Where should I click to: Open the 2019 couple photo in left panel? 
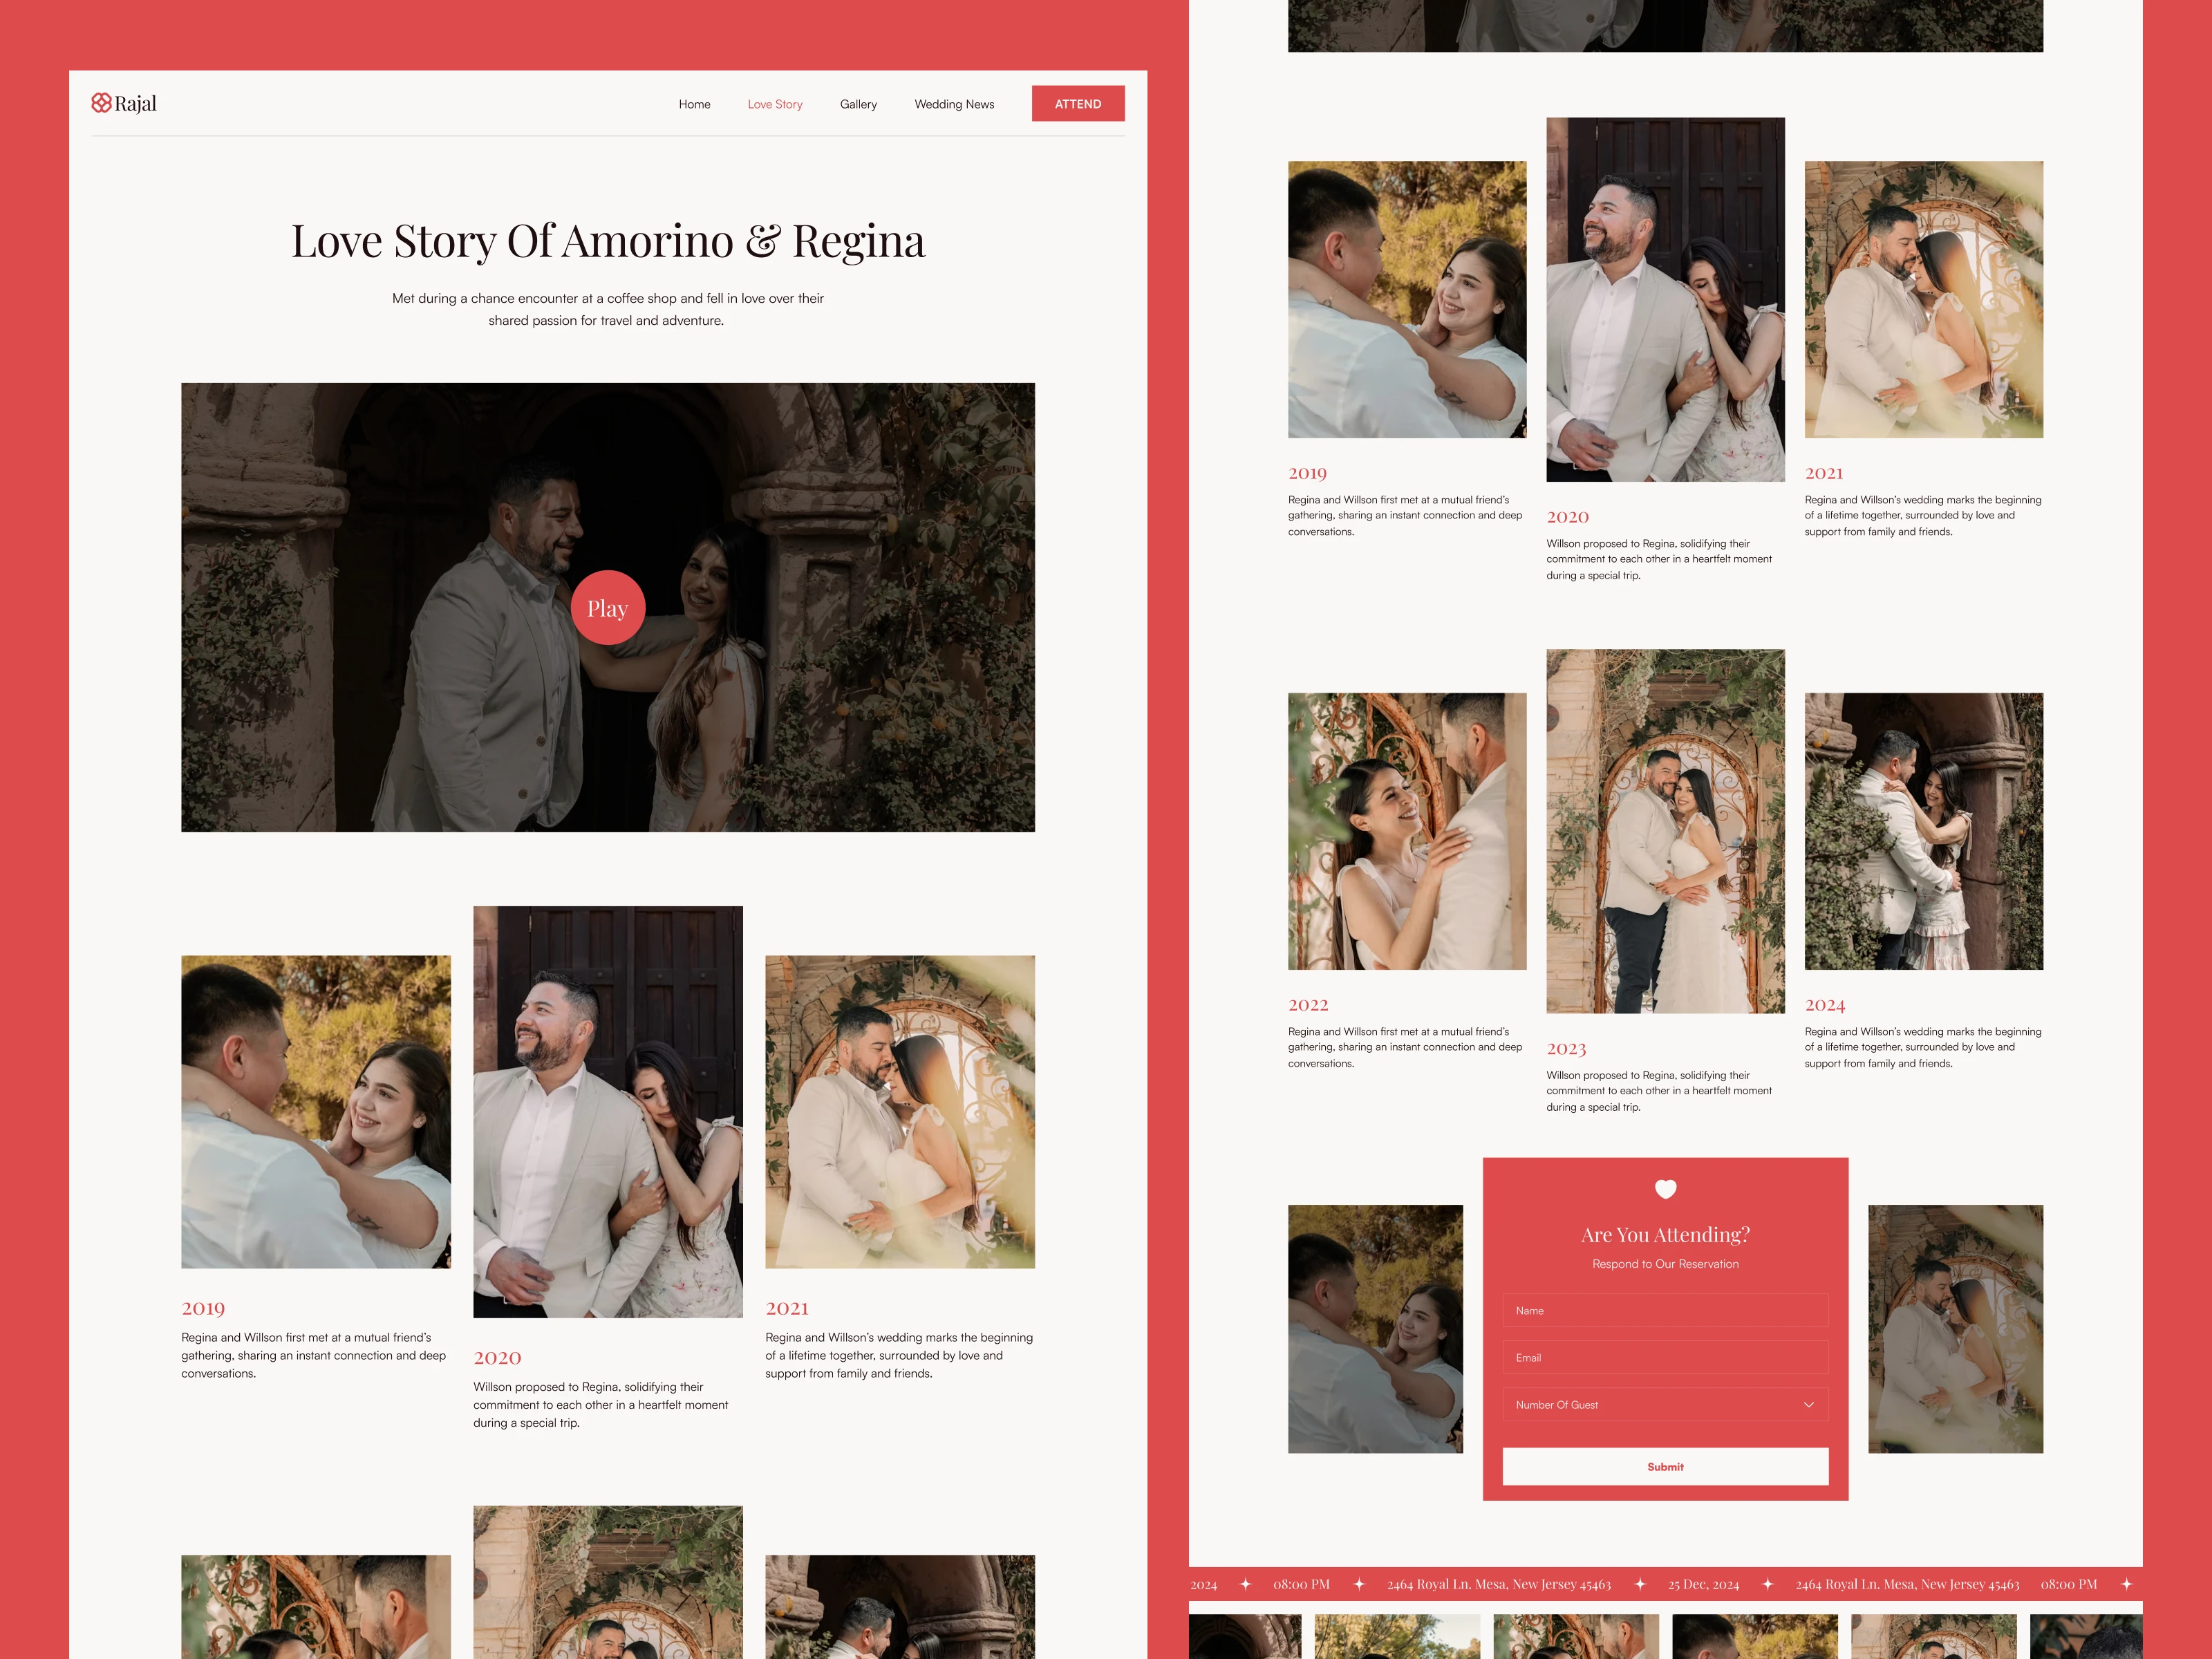click(x=315, y=1111)
